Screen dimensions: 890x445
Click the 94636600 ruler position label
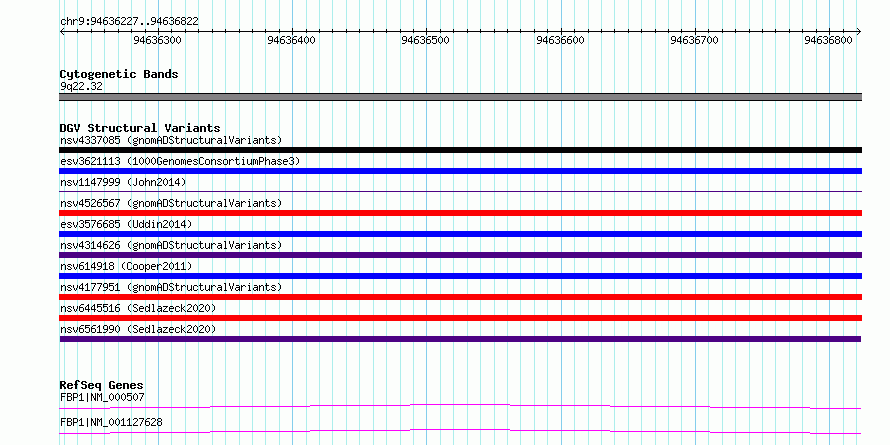(560, 40)
